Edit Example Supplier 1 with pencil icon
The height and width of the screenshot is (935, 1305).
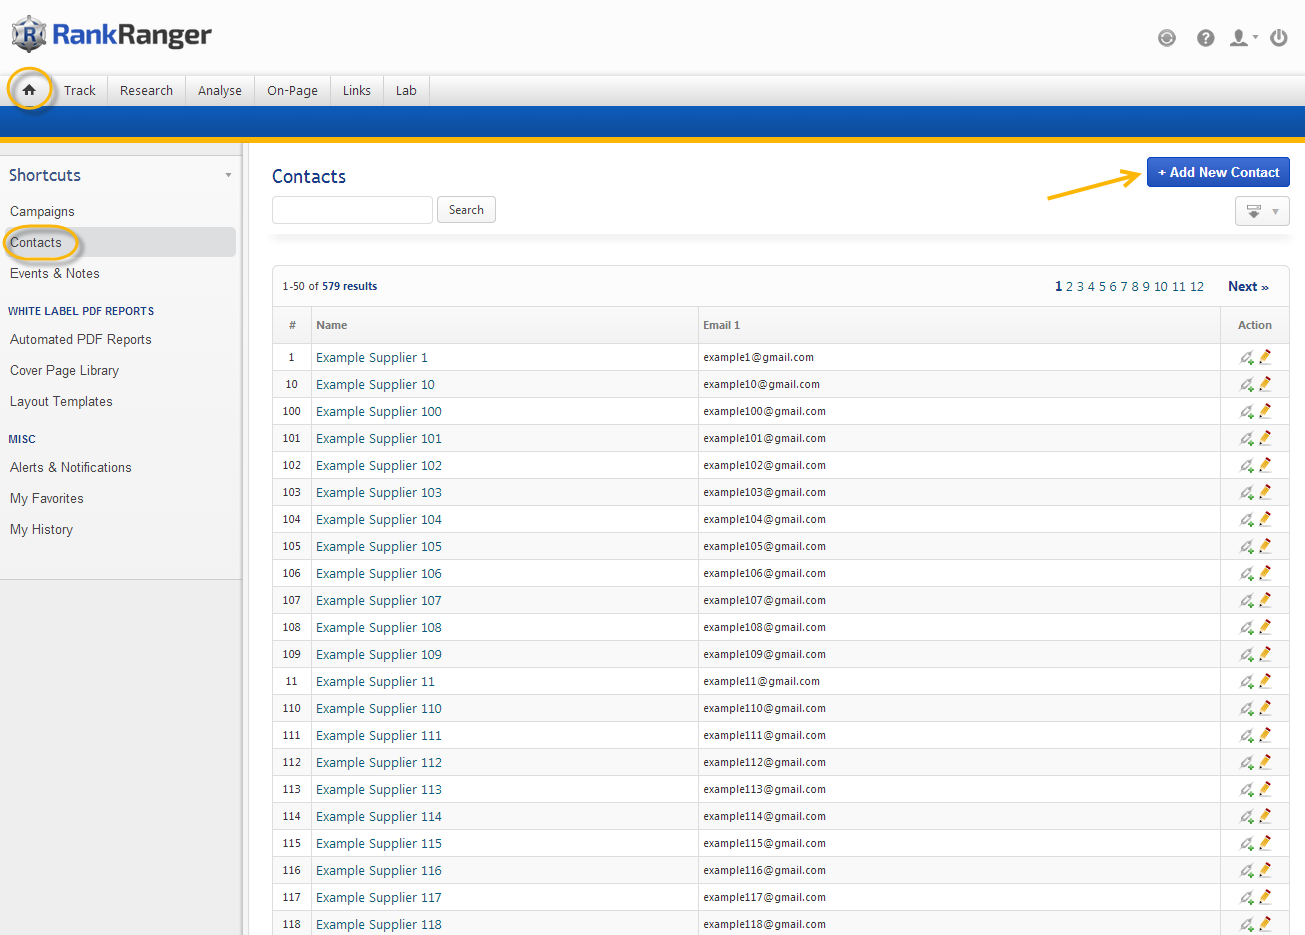coord(1265,357)
